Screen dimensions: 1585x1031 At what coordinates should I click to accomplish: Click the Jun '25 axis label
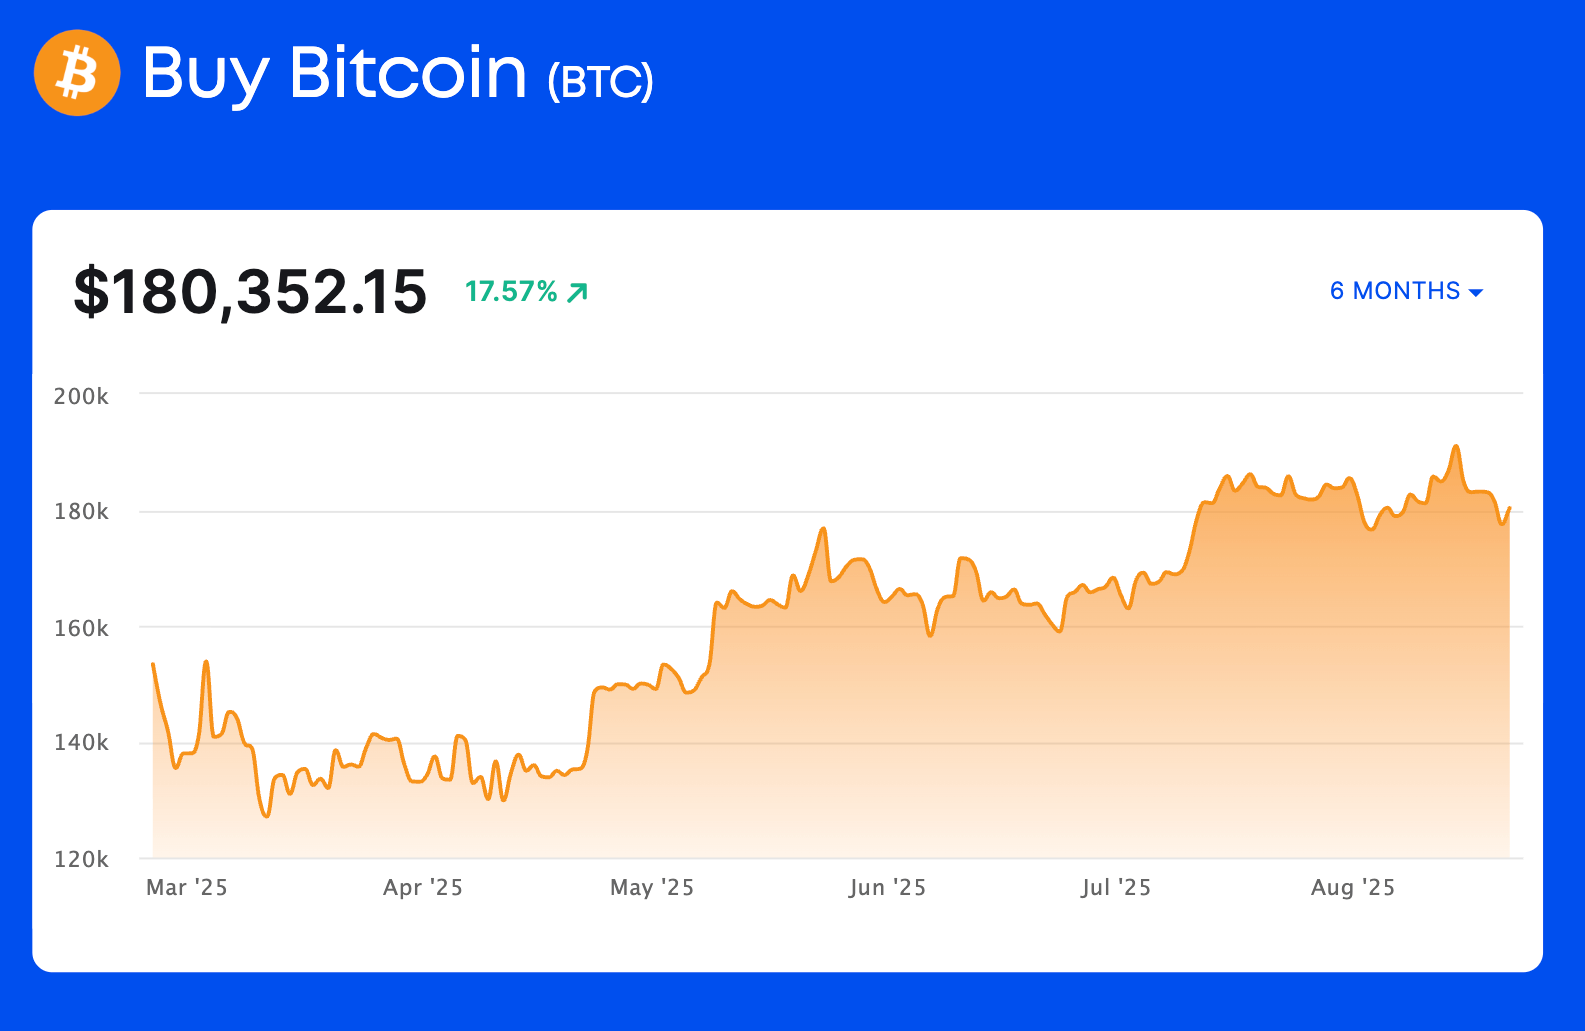[887, 887]
